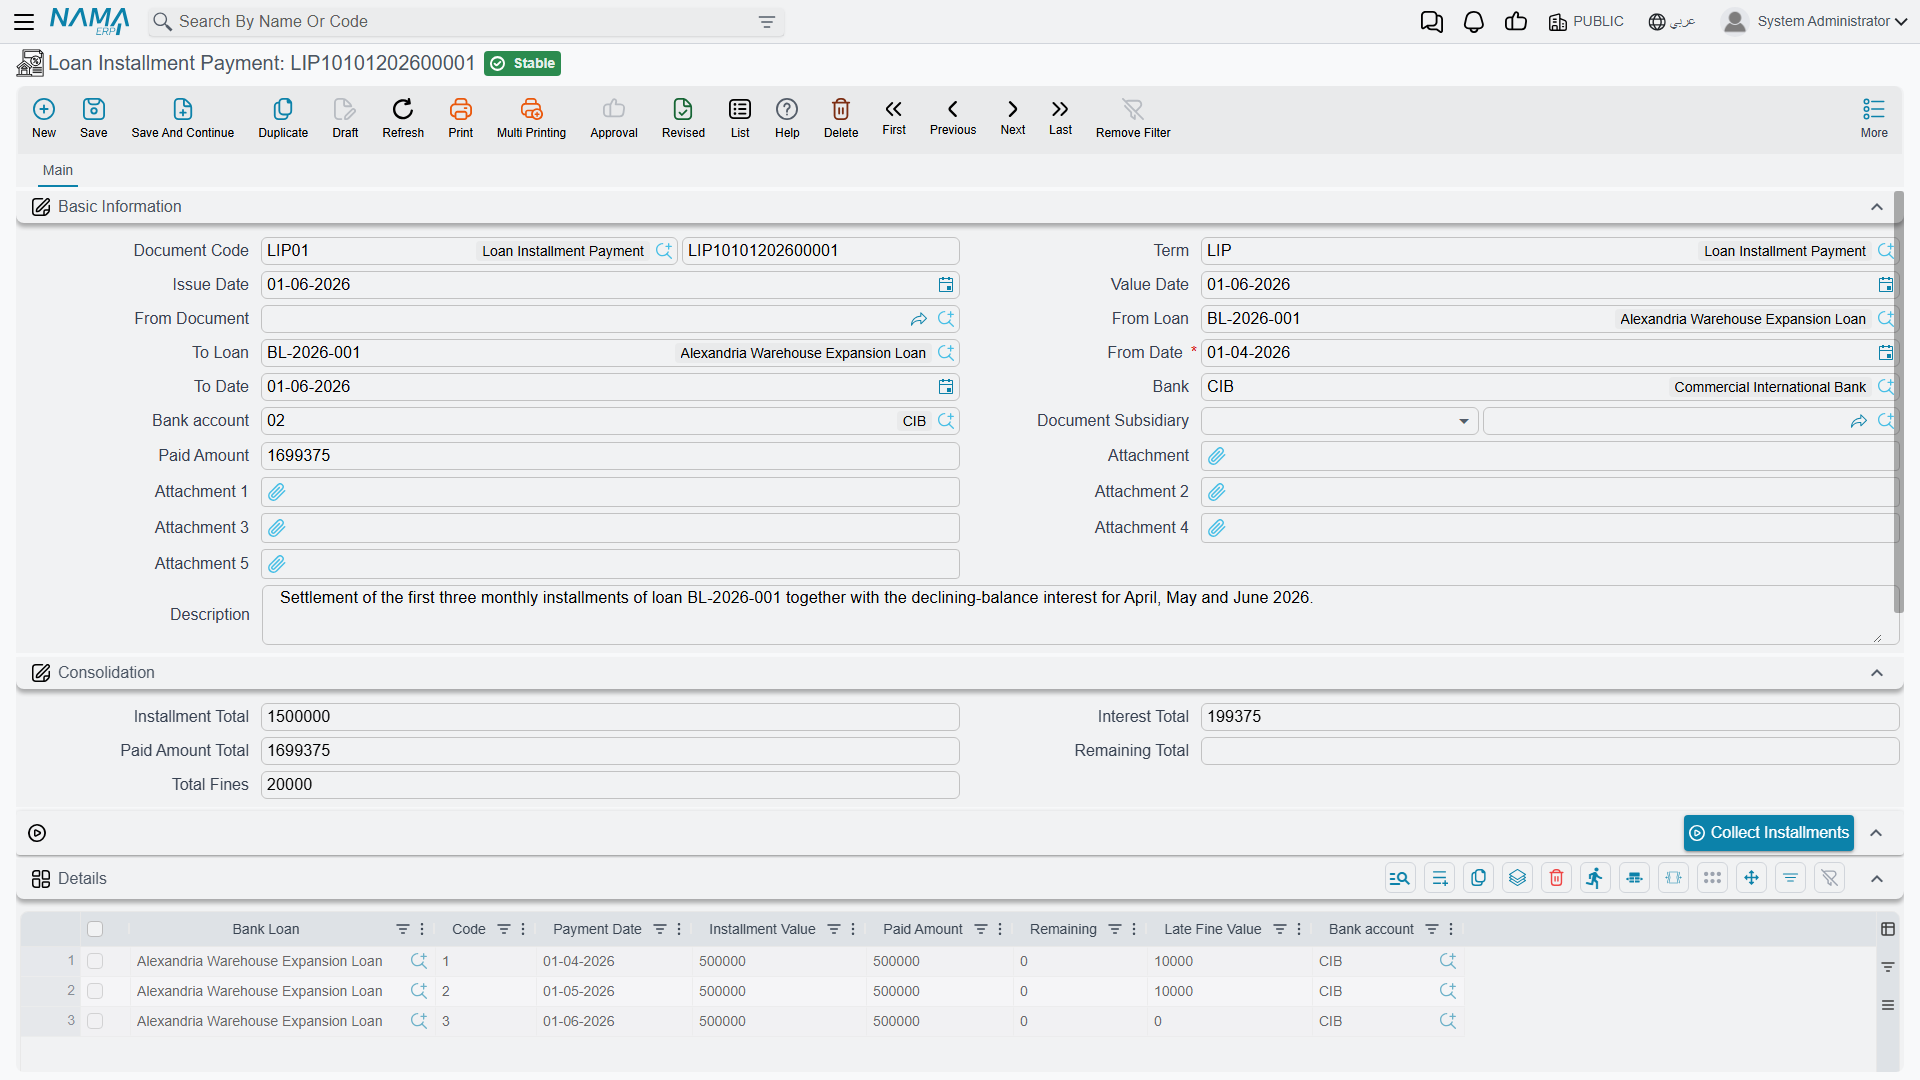Open Help
Screen dimensions: 1920x1080
click(x=787, y=117)
